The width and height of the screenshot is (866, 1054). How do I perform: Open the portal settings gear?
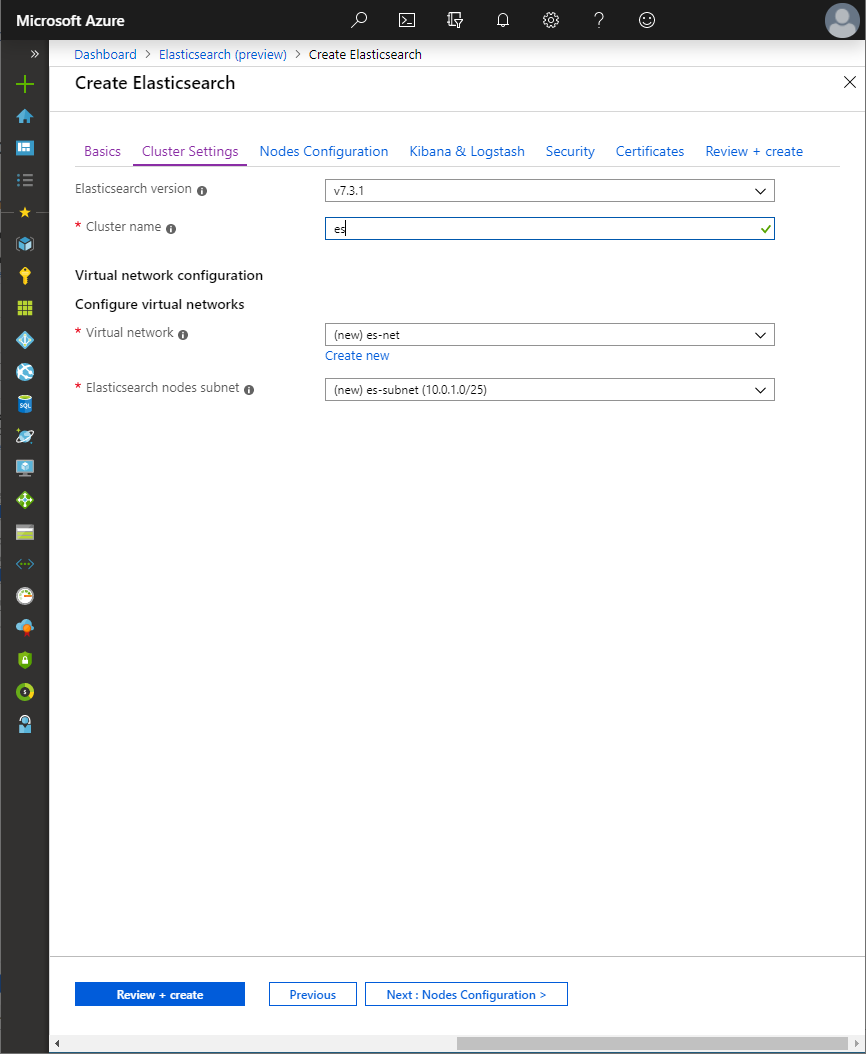click(550, 20)
